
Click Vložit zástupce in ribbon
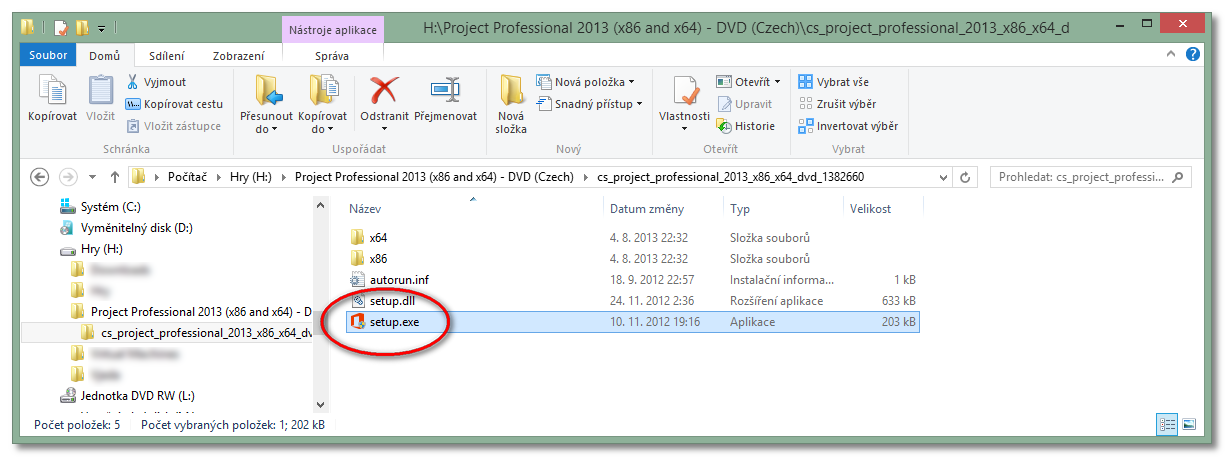point(173,126)
